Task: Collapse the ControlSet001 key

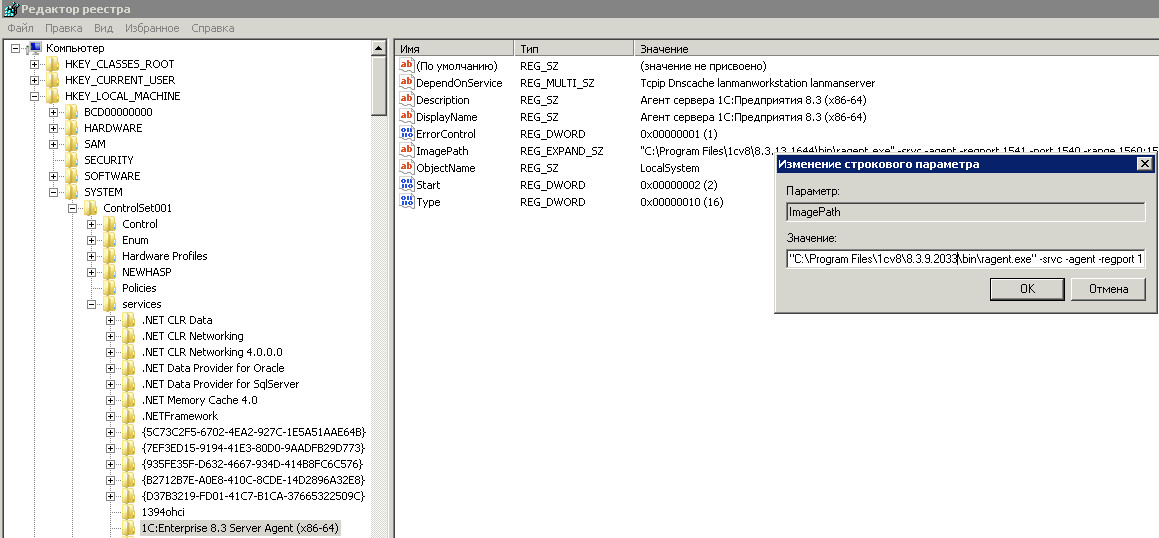Action: tap(72, 208)
